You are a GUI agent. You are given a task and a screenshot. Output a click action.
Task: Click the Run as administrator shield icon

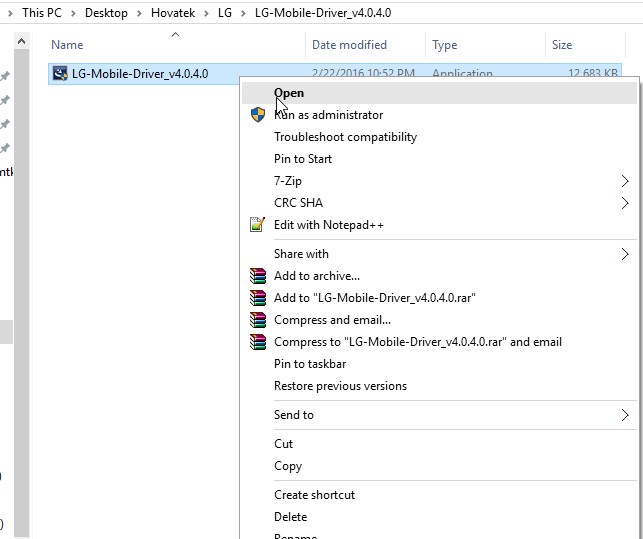tap(258, 115)
